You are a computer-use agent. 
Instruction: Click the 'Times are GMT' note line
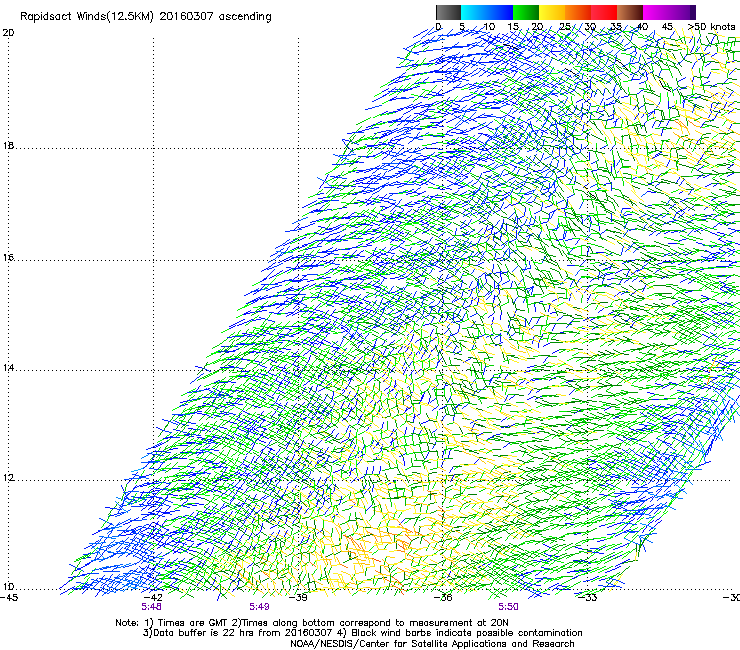(312, 623)
